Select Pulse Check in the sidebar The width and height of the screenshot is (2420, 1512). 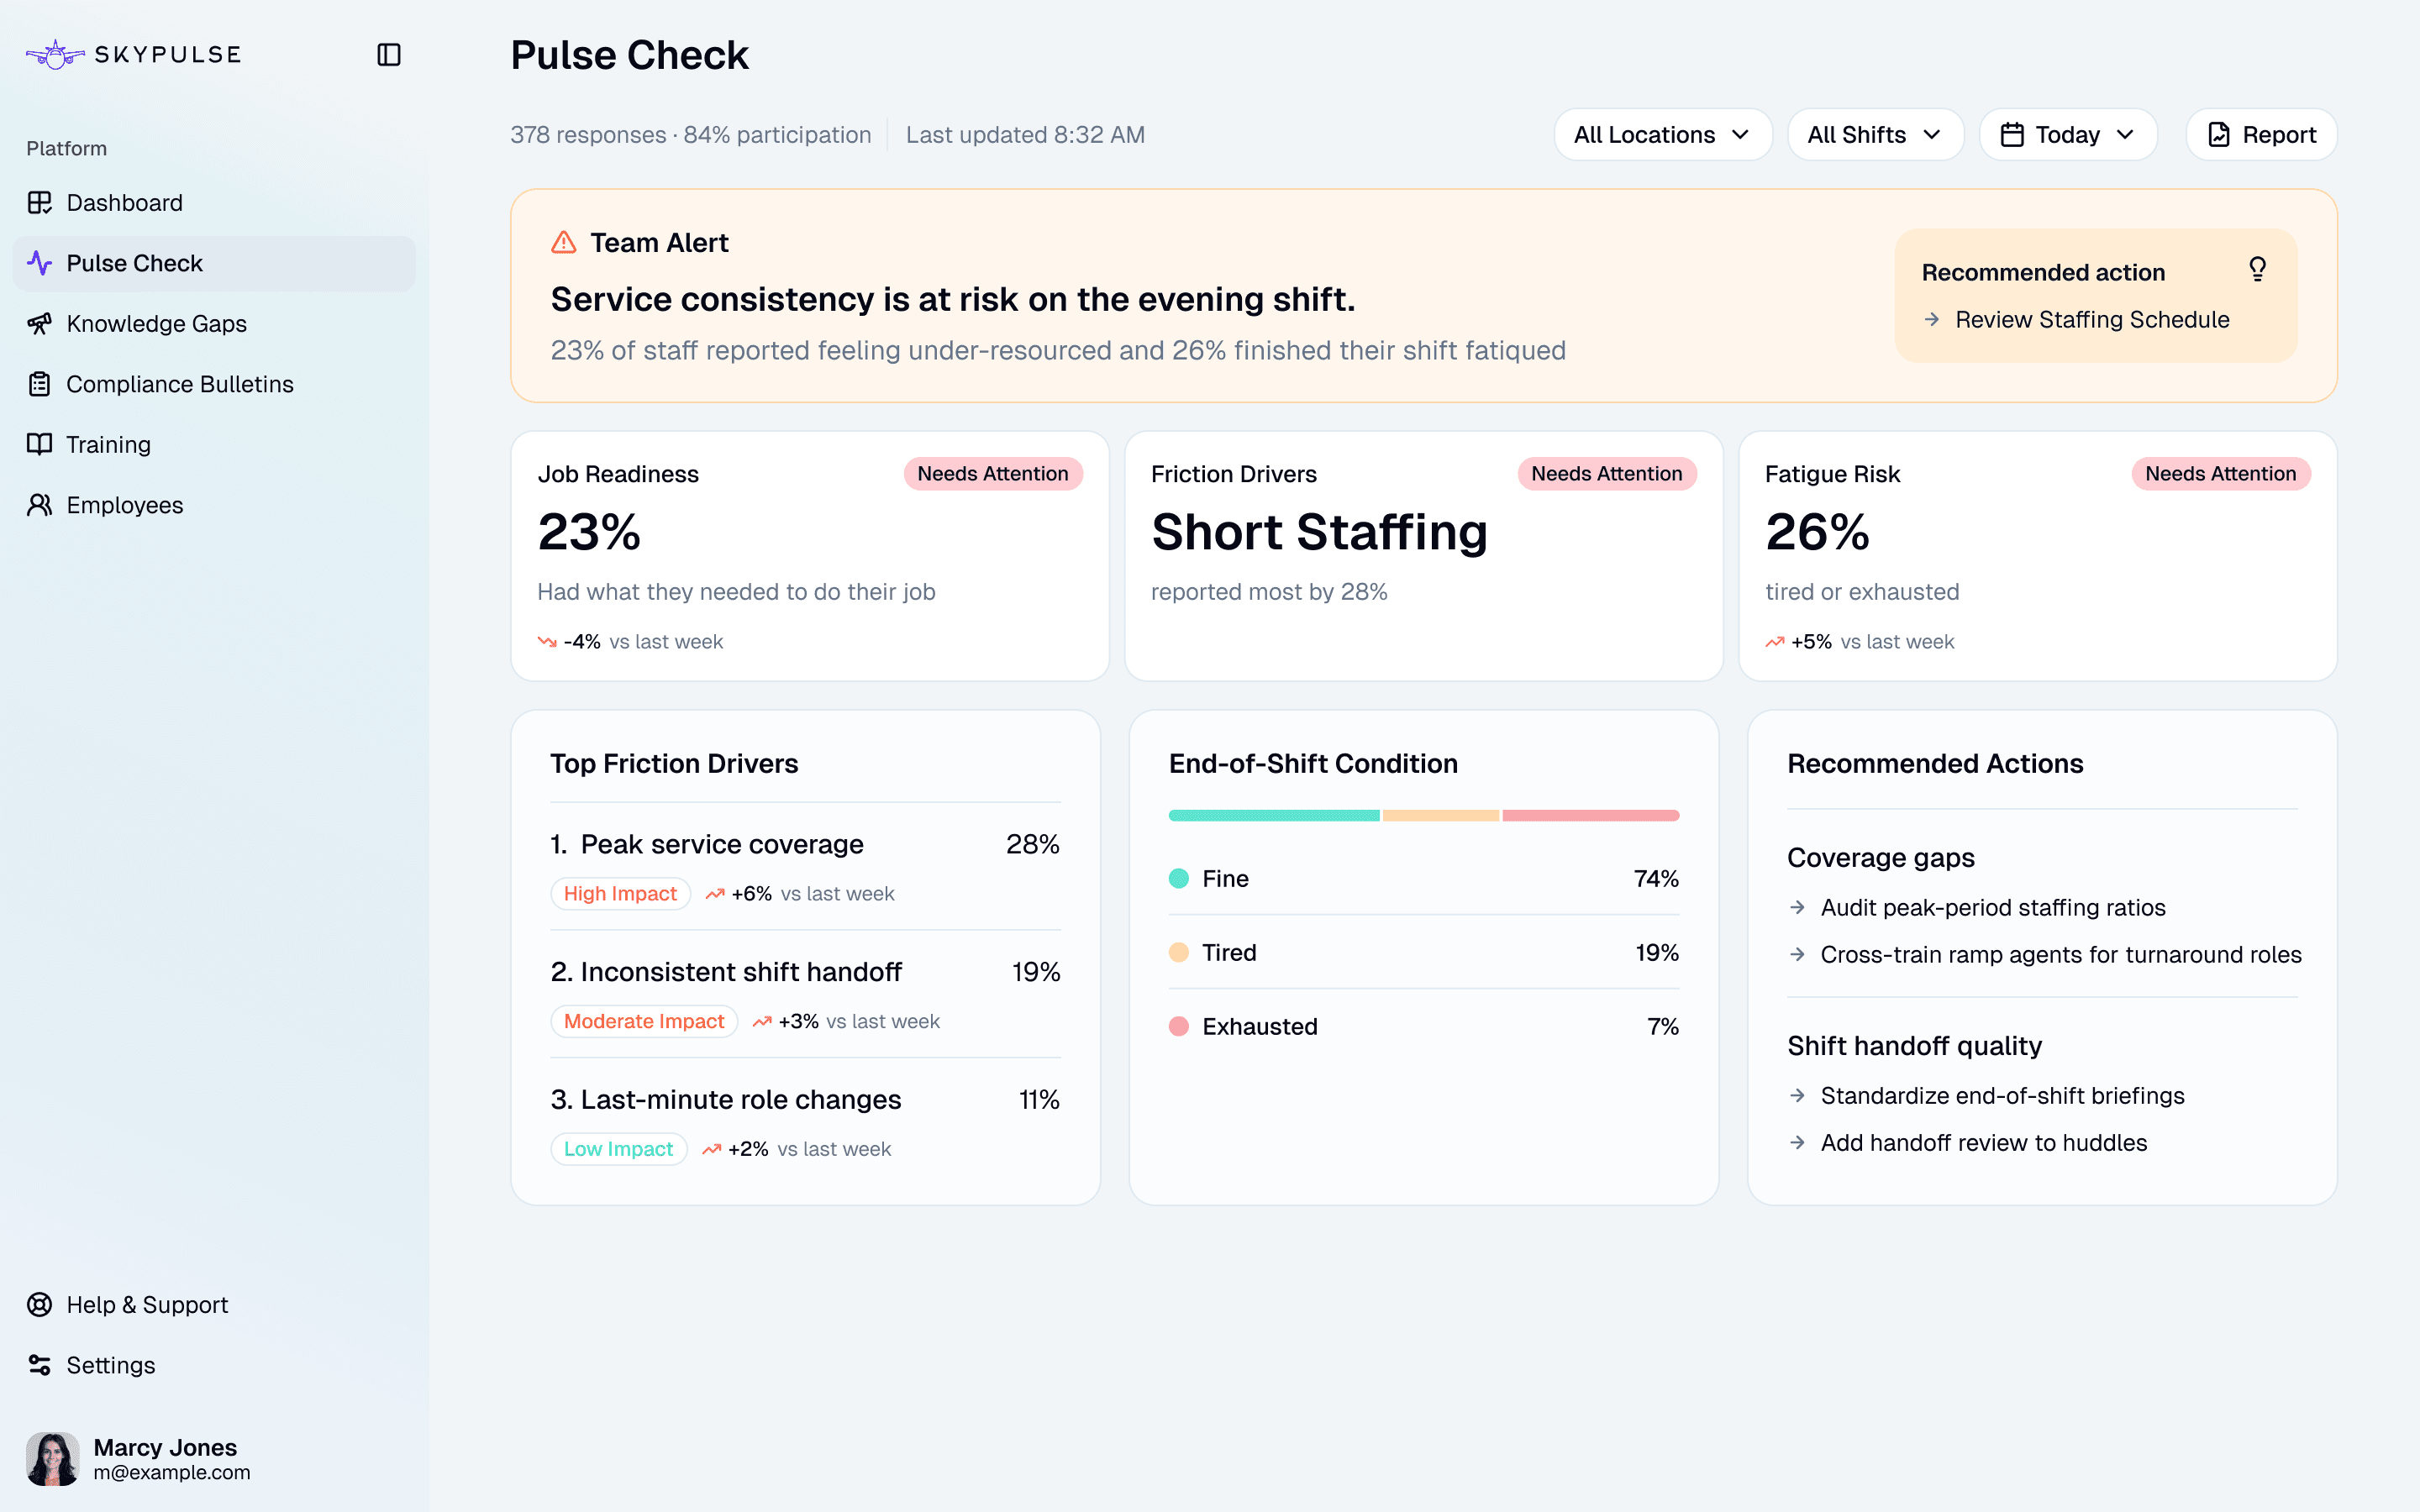point(135,263)
